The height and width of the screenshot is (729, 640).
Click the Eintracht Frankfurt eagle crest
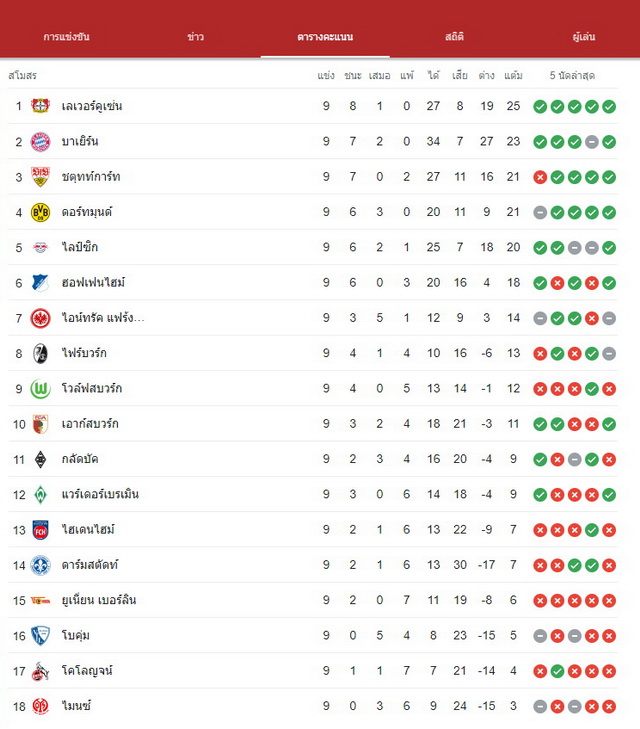40,318
